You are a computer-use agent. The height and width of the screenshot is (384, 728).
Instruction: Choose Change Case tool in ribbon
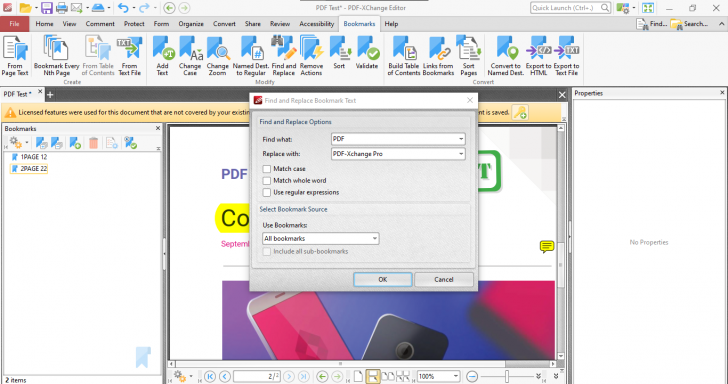pos(190,56)
